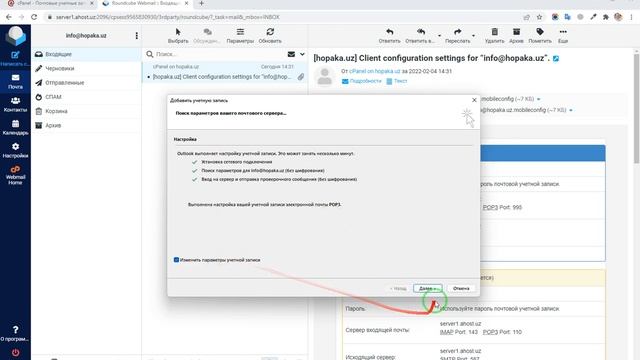Mark the message (Пометить) tag icon
640x360 pixels.
[540, 36]
